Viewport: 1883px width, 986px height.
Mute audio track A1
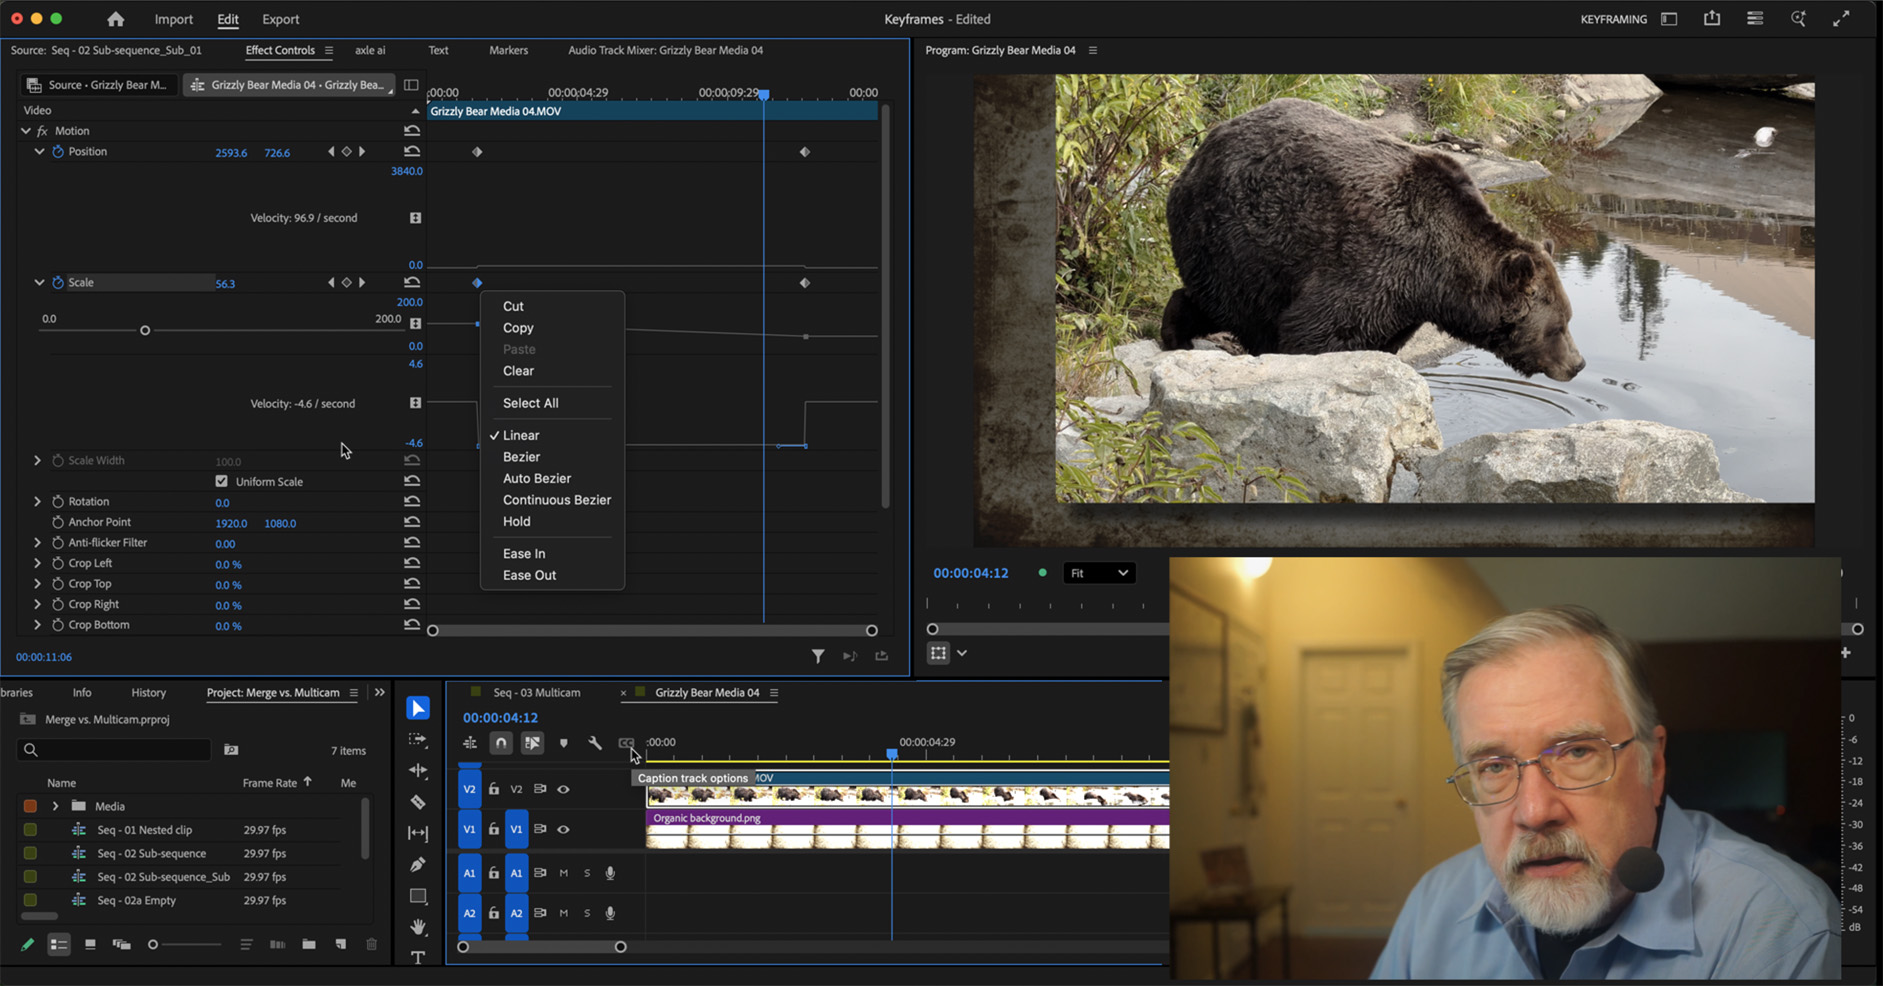pyautogui.click(x=564, y=873)
